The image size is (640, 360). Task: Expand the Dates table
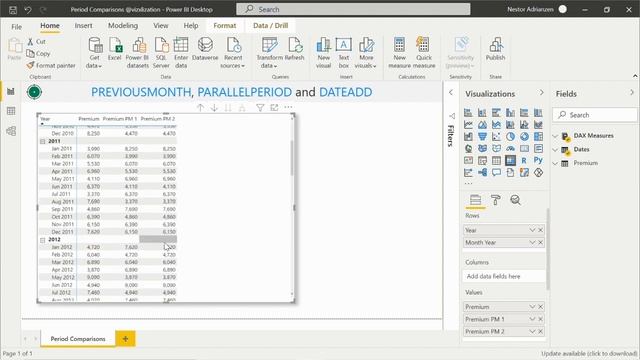click(x=556, y=150)
